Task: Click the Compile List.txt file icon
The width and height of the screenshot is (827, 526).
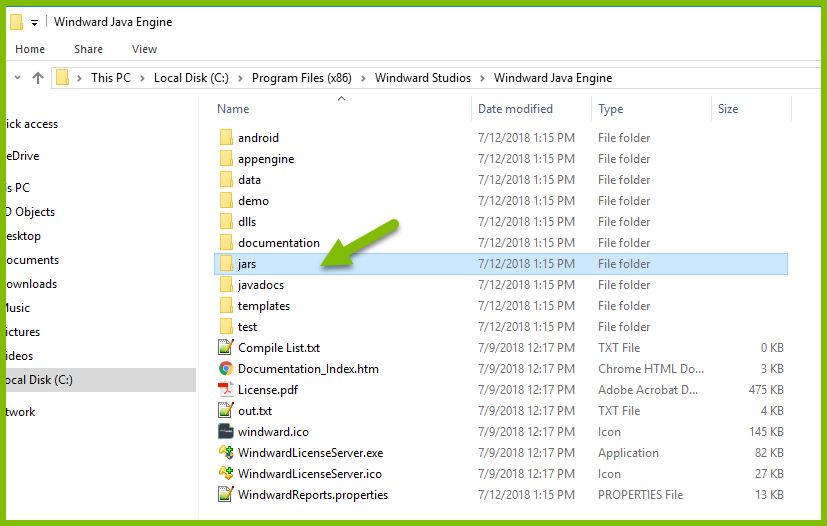Action: click(x=226, y=347)
